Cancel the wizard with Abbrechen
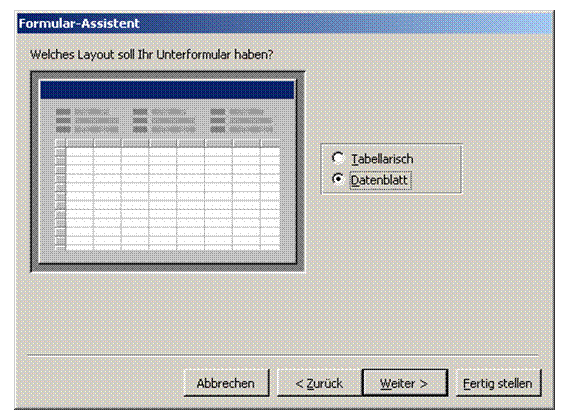 (x=226, y=383)
